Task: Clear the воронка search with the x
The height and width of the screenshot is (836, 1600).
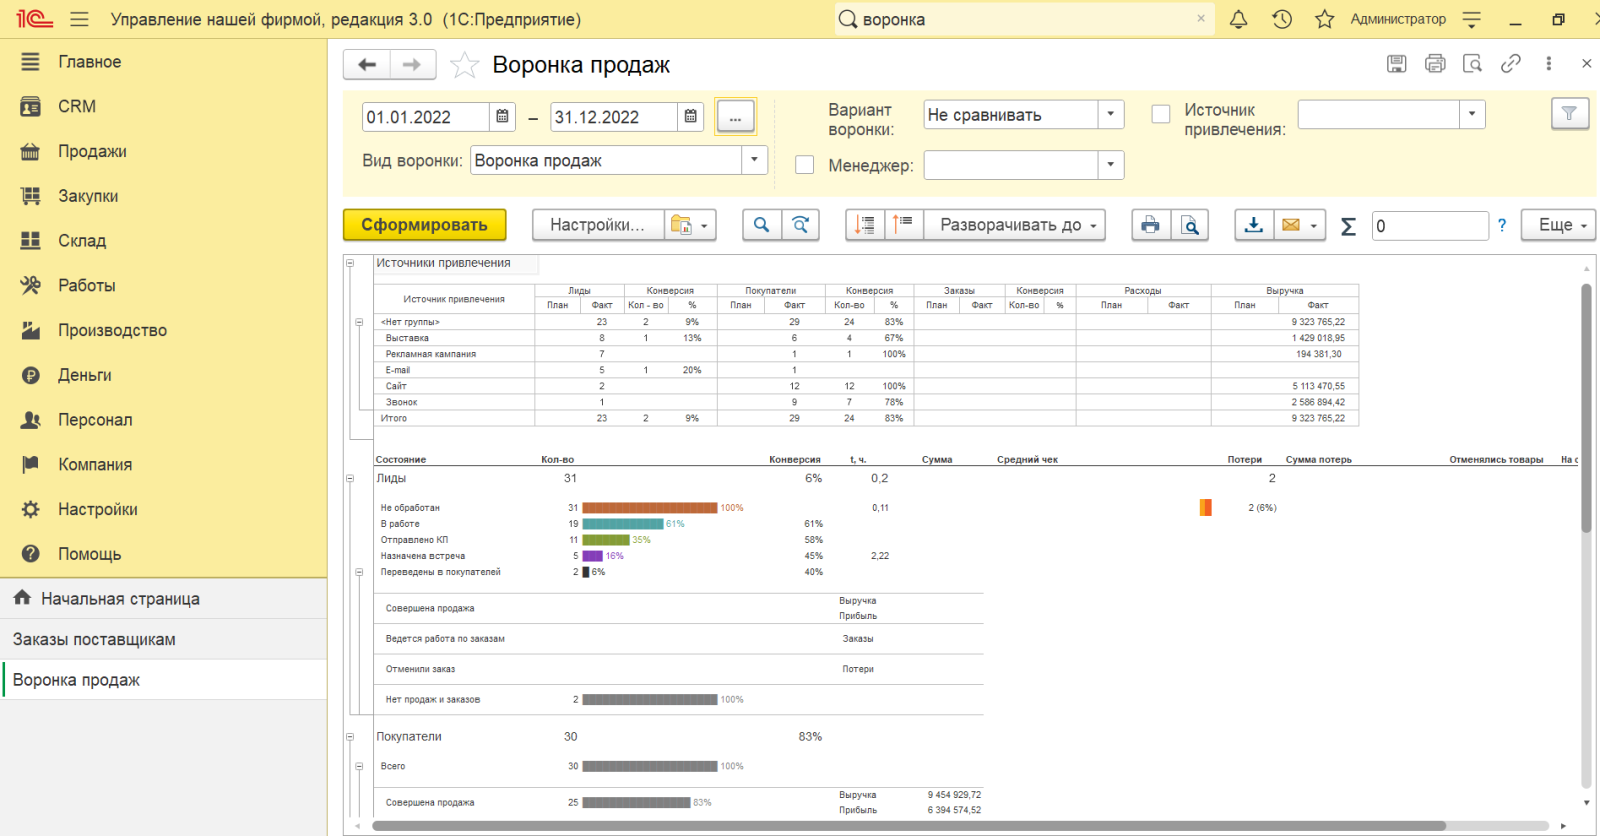Action: (1201, 19)
